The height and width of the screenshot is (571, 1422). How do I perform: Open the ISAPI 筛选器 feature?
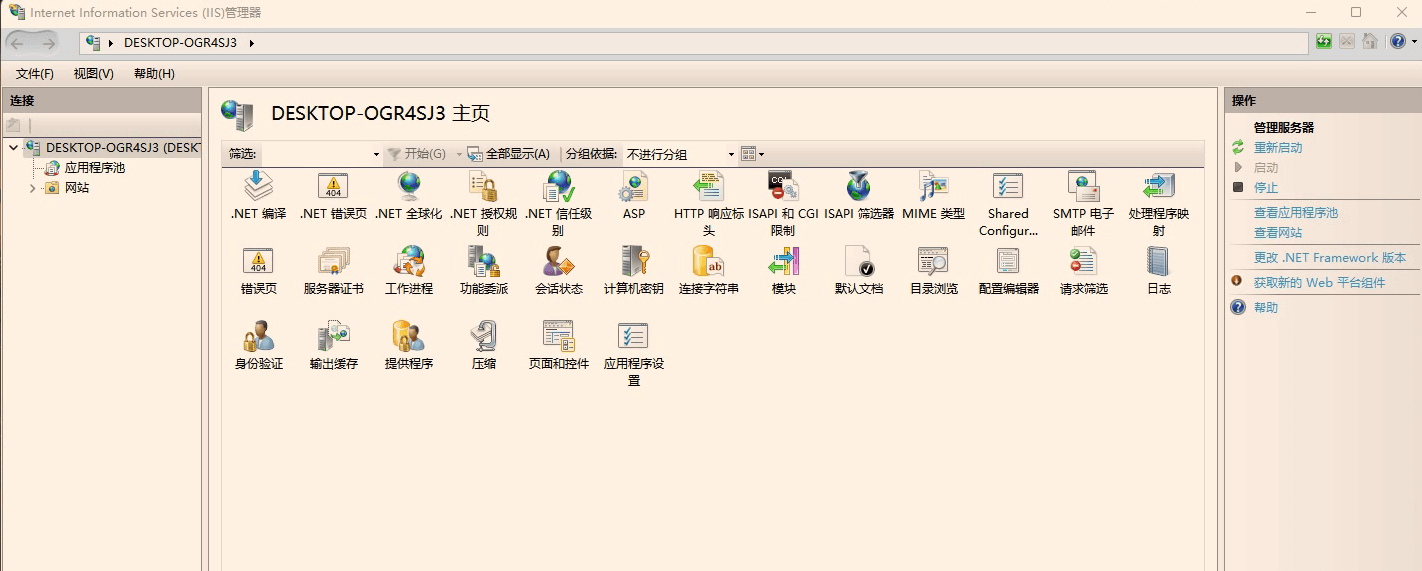[859, 196]
